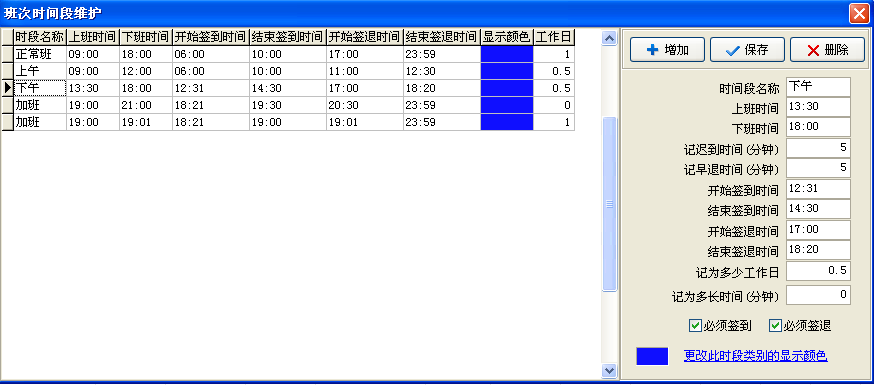Viewport: 874px width, 385px height.
Task: Click the 增加 add button
Action: click(667, 50)
